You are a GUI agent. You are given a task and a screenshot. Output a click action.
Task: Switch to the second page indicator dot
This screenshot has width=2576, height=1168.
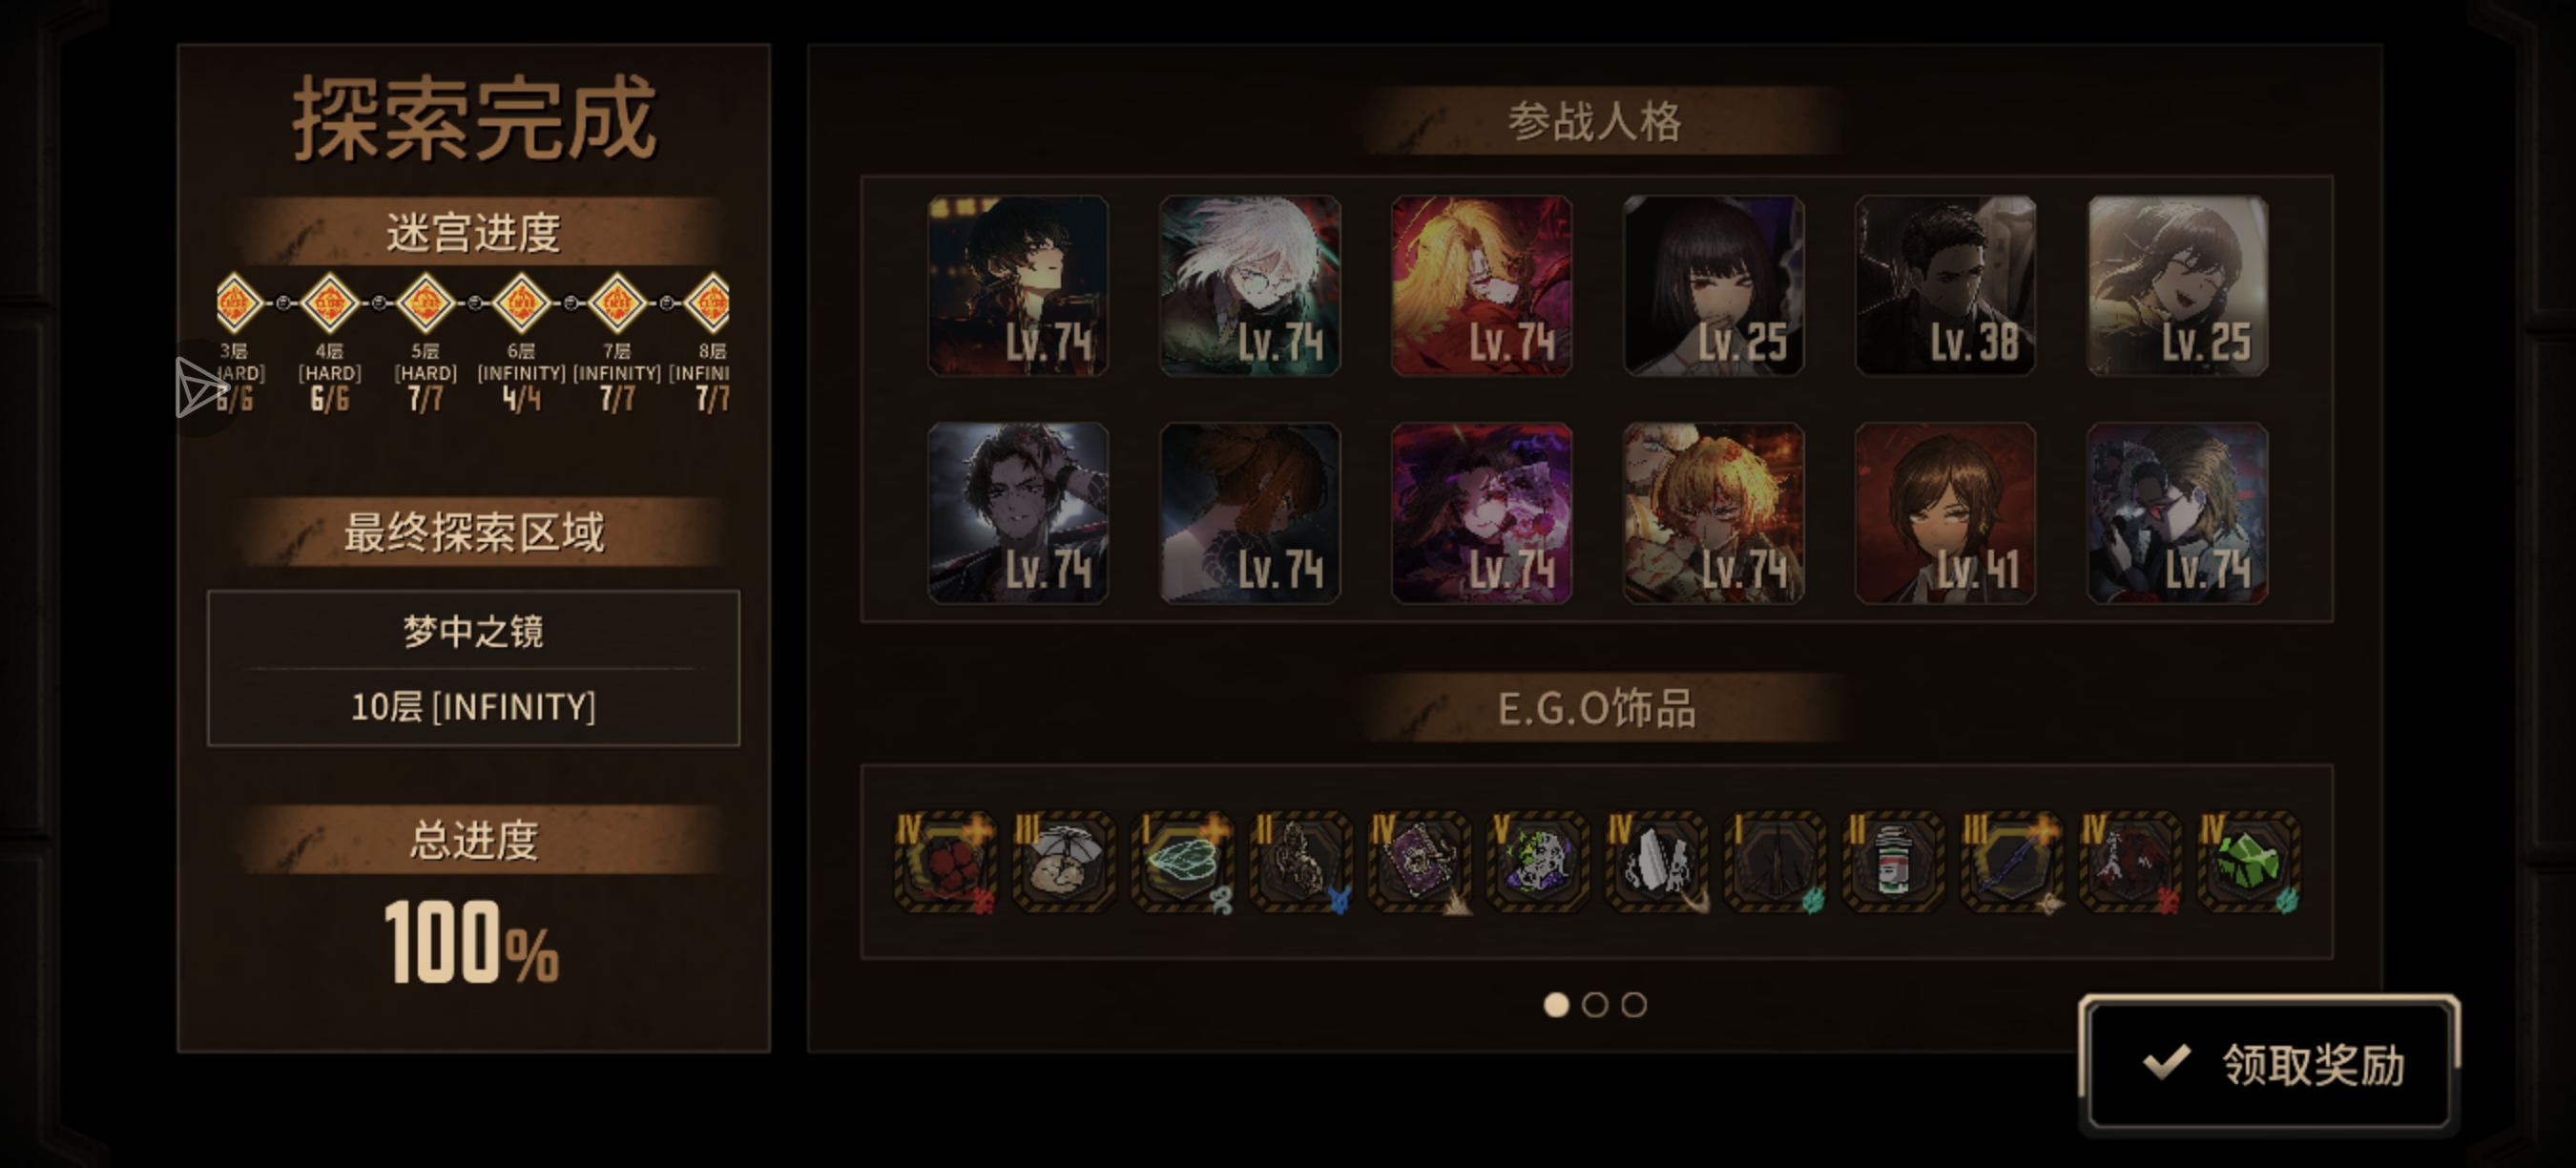tap(1595, 1004)
